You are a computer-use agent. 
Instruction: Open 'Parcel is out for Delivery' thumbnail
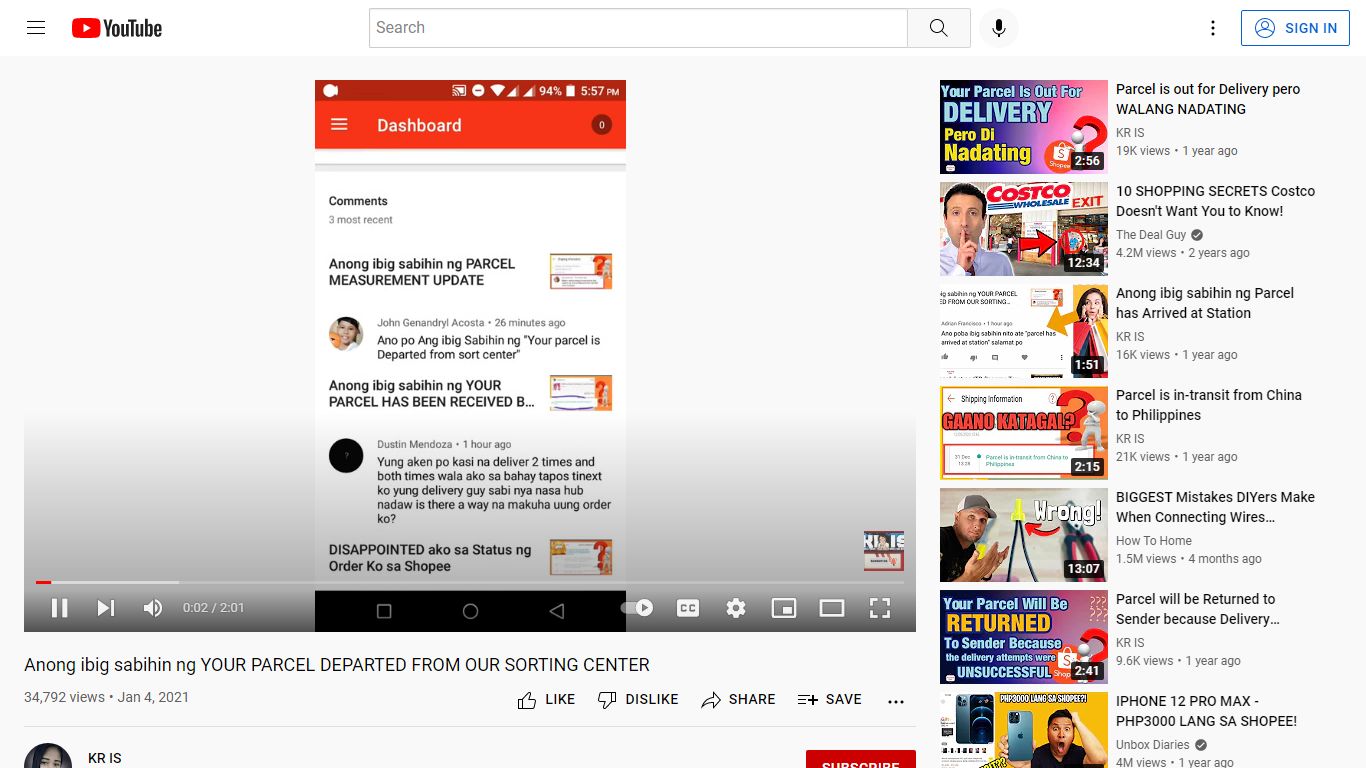click(1024, 127)
